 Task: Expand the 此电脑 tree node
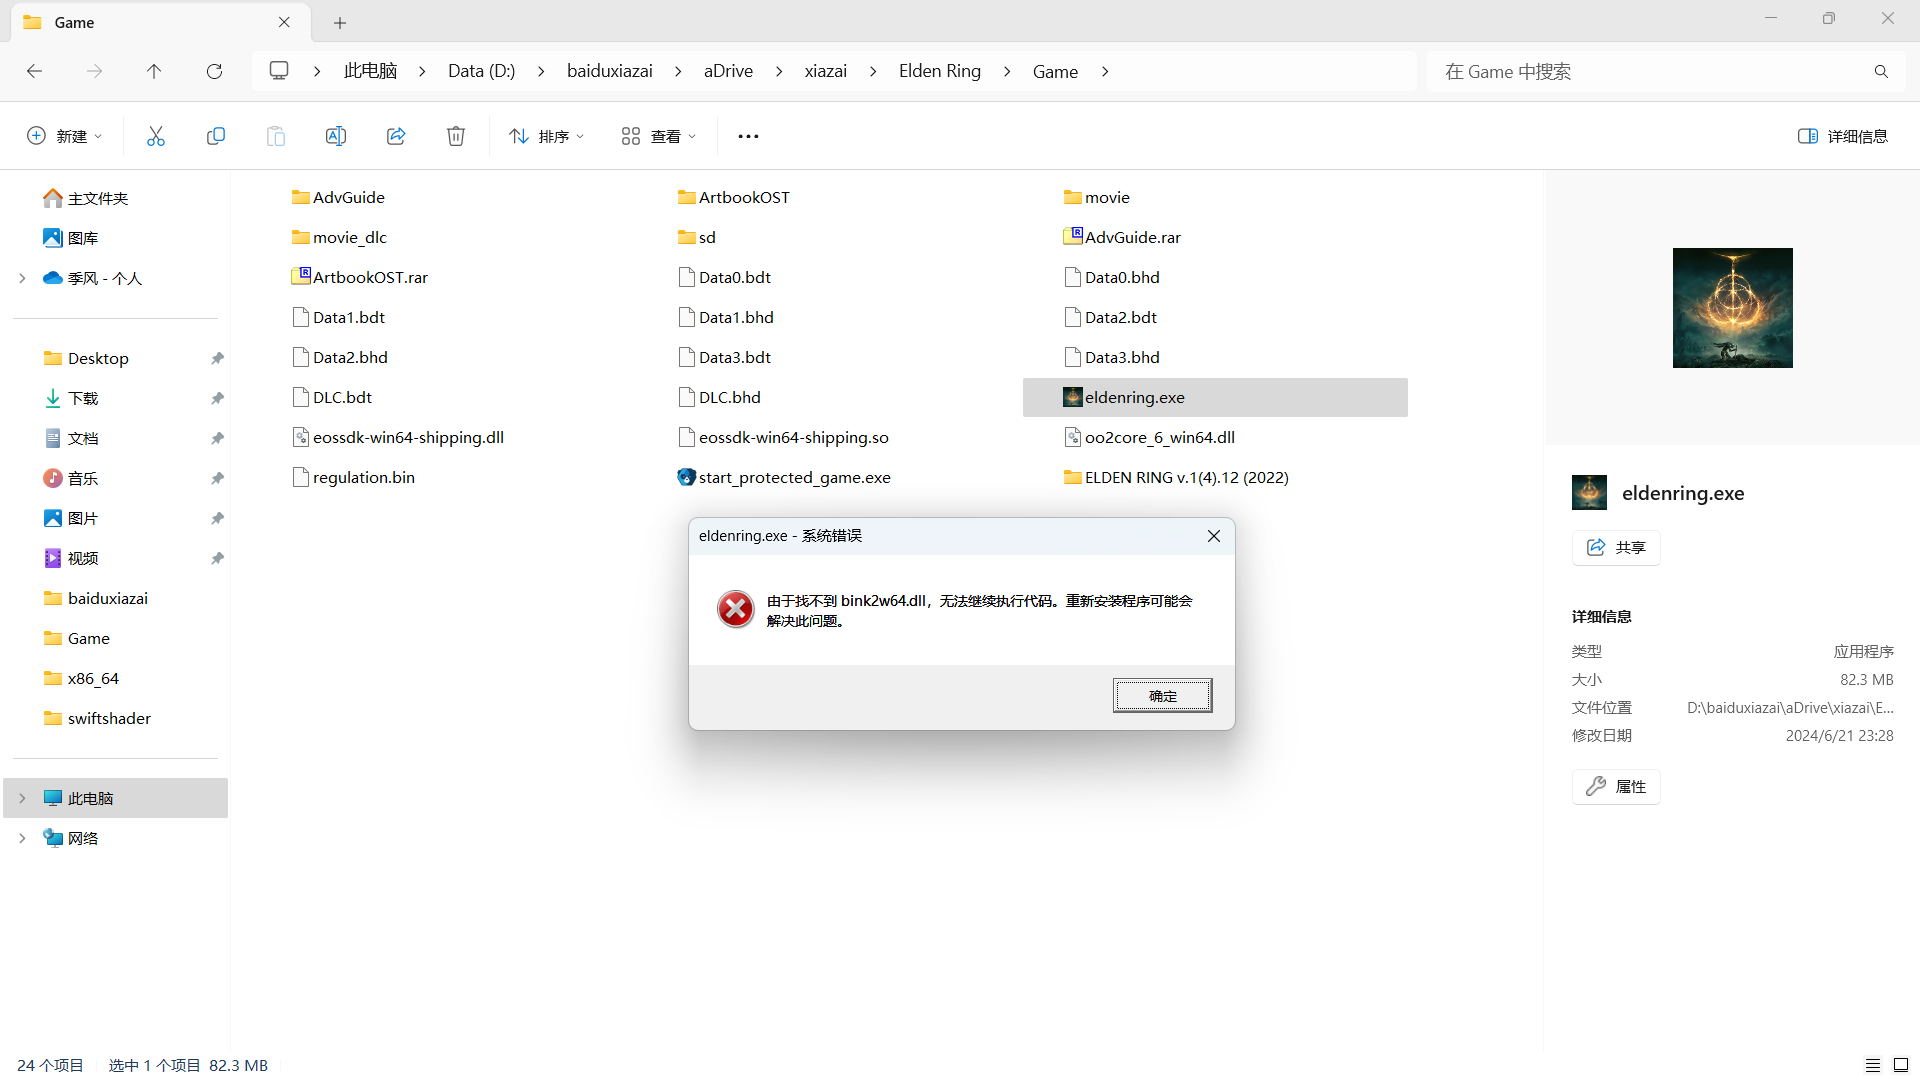(x=22, y=798)
